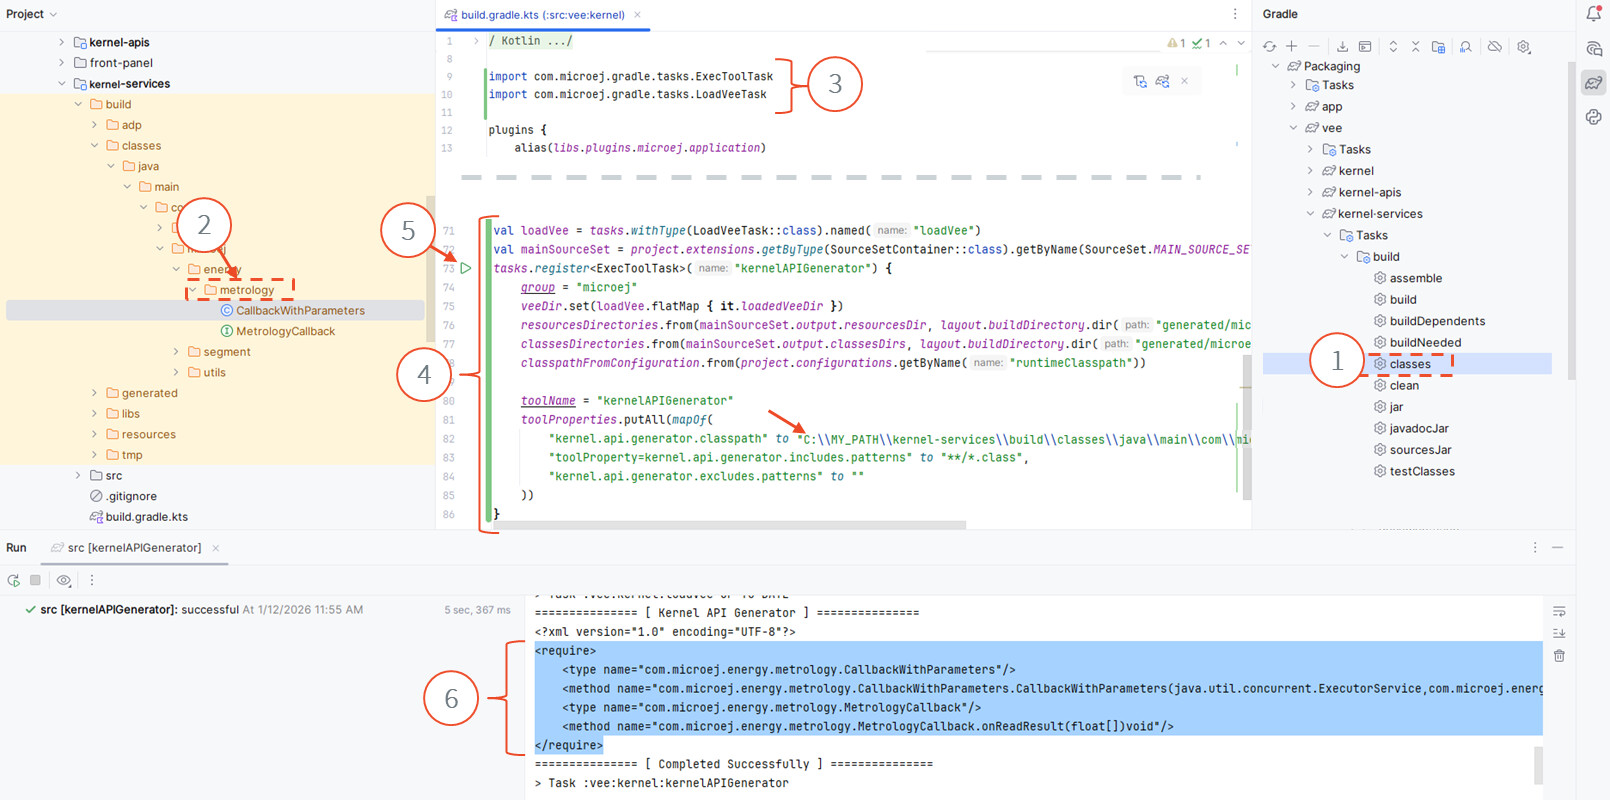The height and width of the screenshot is (800, 1610).
Task: Toggle soft-wrap in run console
Action: (x=1559, y=612)
